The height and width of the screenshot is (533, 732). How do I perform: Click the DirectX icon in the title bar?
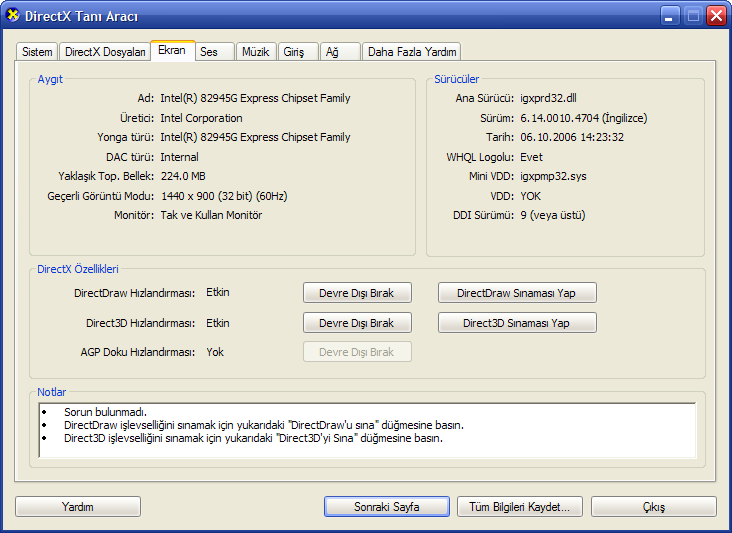click(x=13, y=15)
